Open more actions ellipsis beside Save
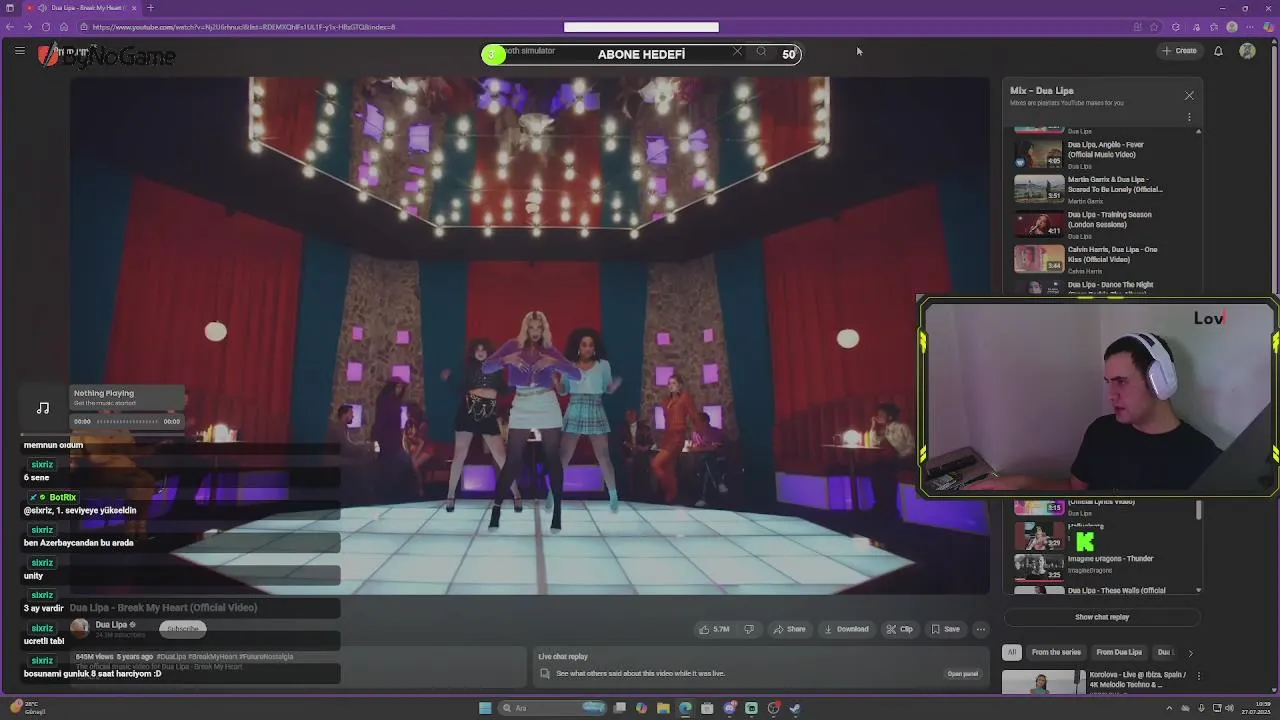The height and width of the screenshot is (720, 1280). click(x=981, y=629)
